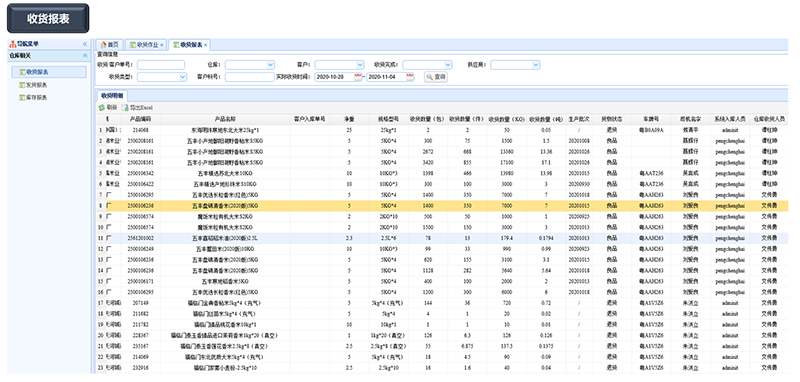Click the 仓库收货人员 column header

(768, 119)
